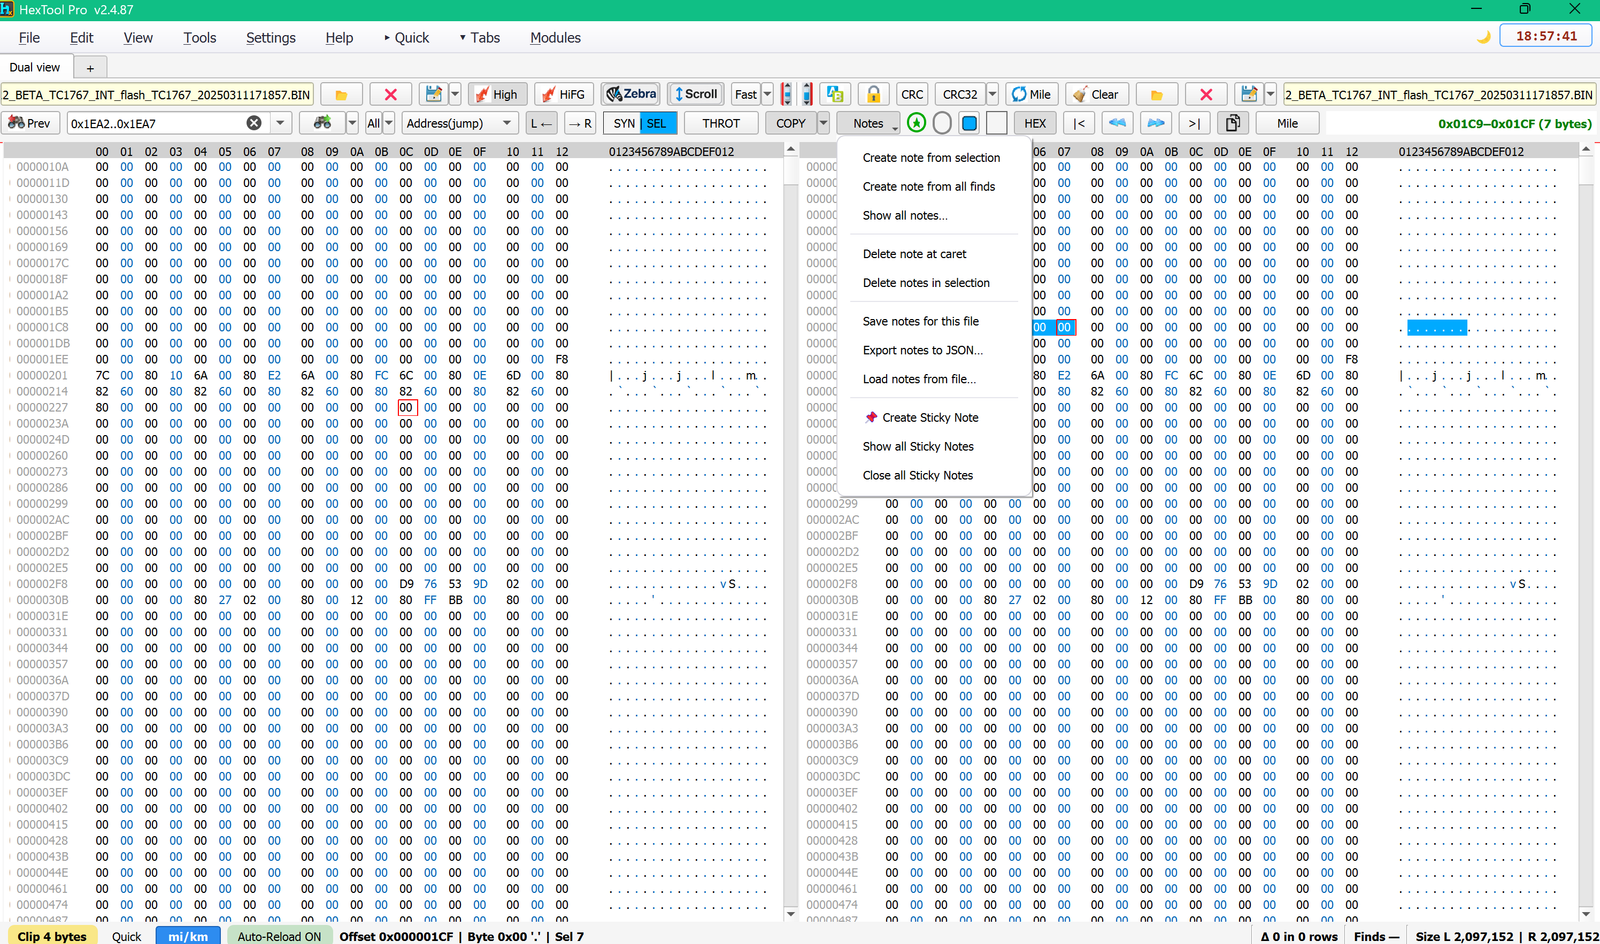1600x944 pixels.
Task: Open a file in the right pane using the folder icon
Action: [1157, 94]
